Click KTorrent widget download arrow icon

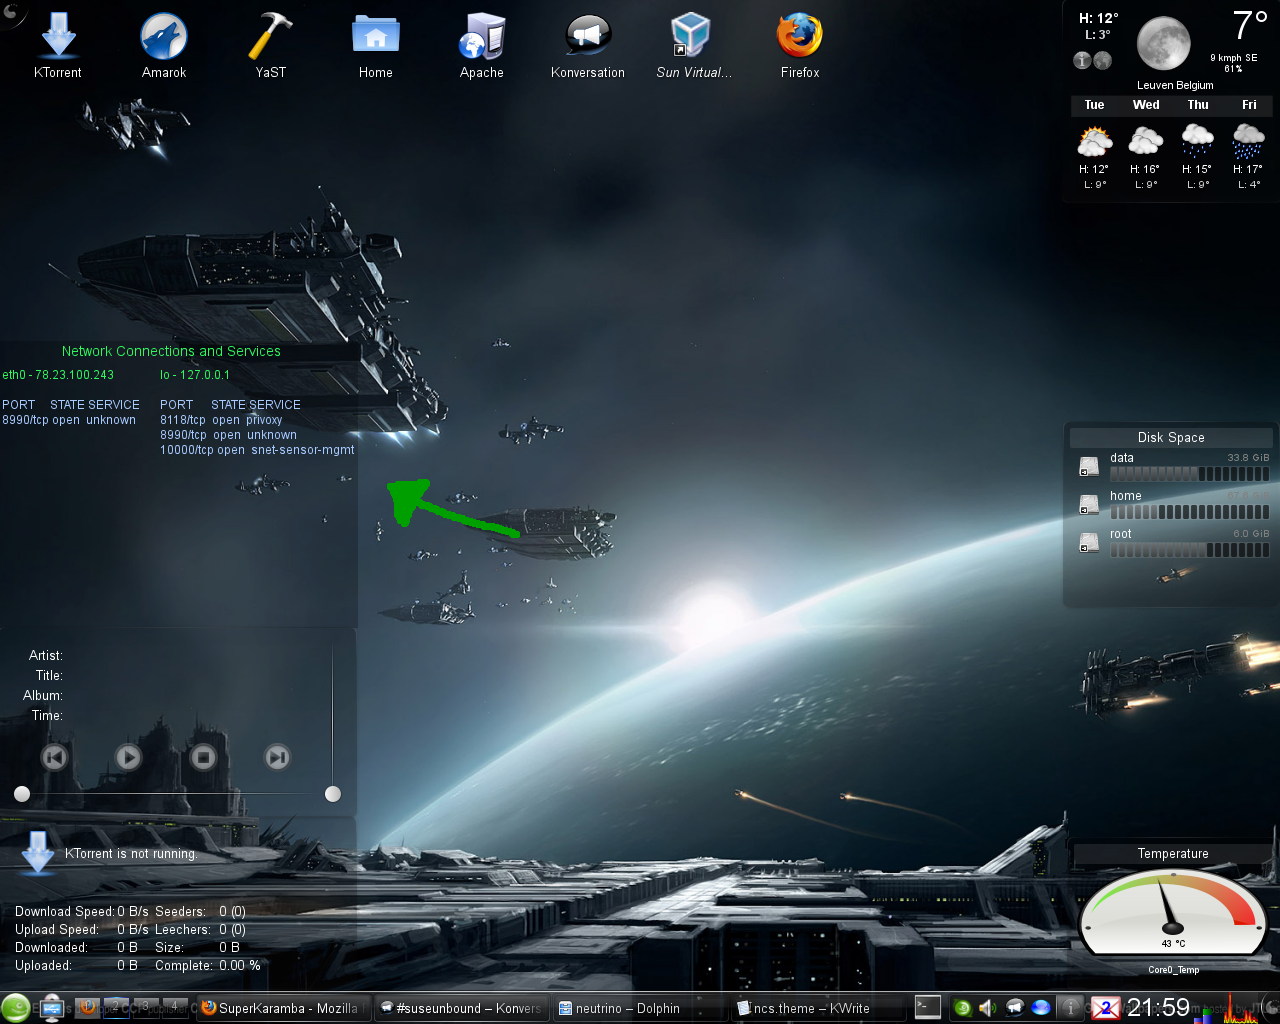coord(38,853)
